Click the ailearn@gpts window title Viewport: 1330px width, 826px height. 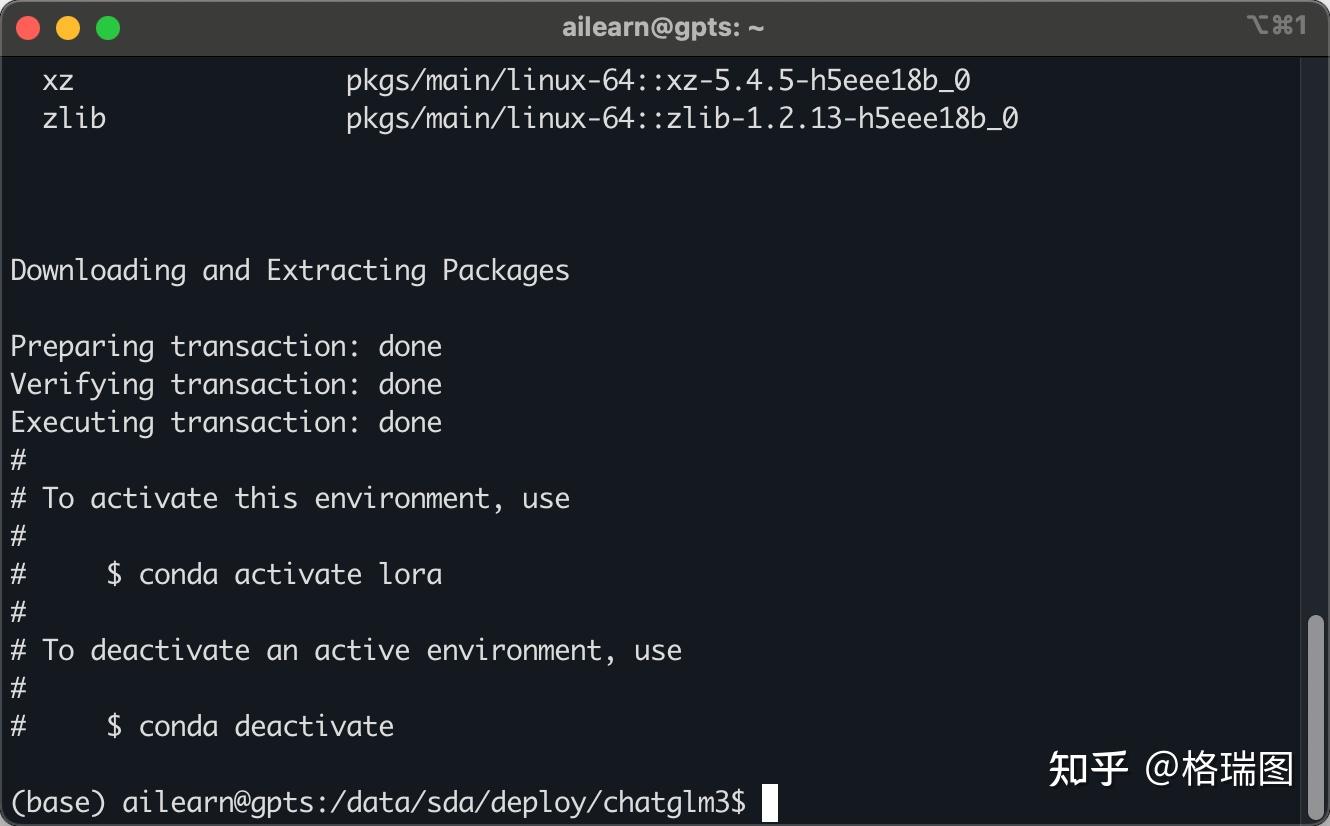pos(663,28)
